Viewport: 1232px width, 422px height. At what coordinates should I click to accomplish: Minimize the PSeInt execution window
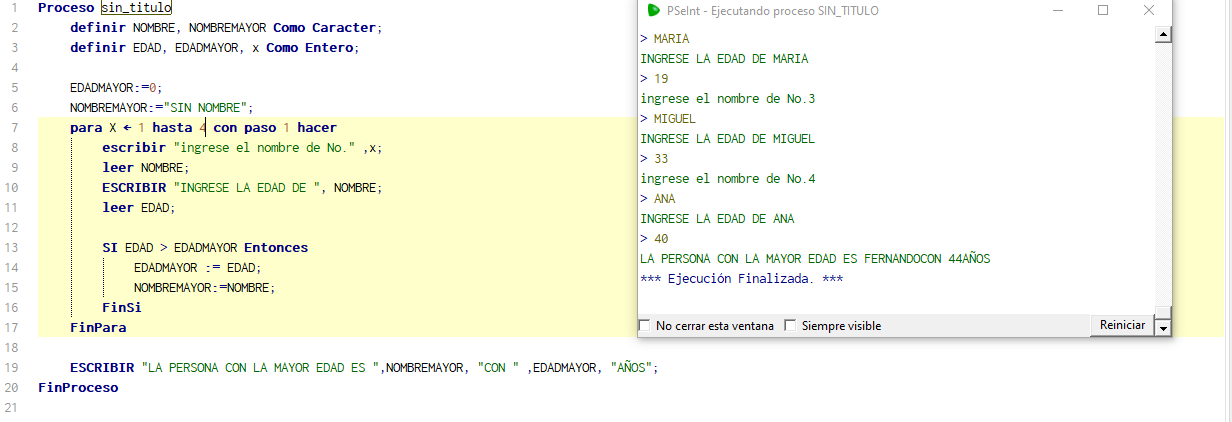coord(1058,10)
